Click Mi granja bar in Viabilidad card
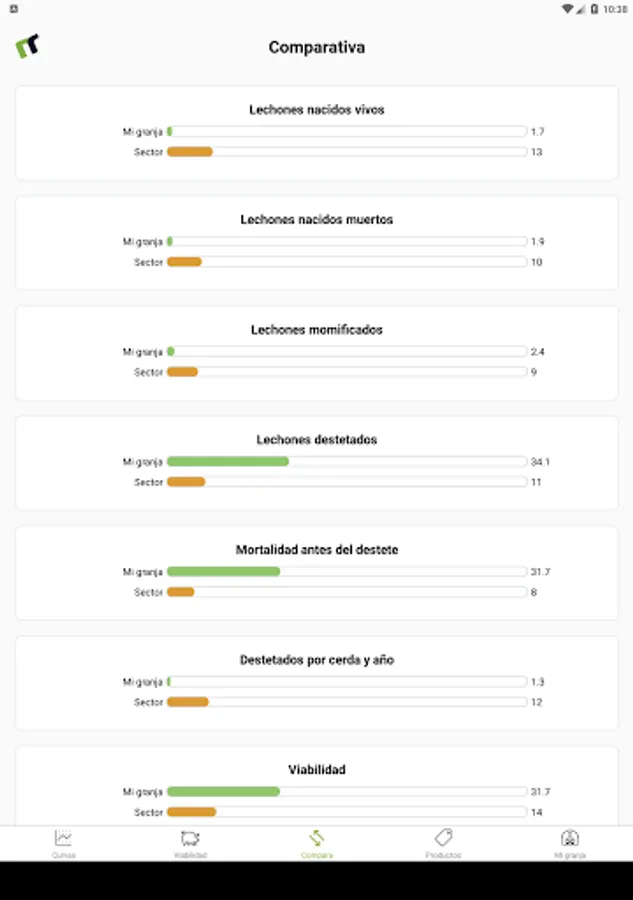This screenshot has width=633, height=900. point(346,792)
